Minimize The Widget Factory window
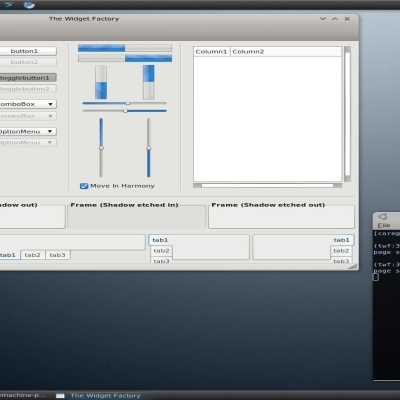The image size is (400, 400). point(323,19)
